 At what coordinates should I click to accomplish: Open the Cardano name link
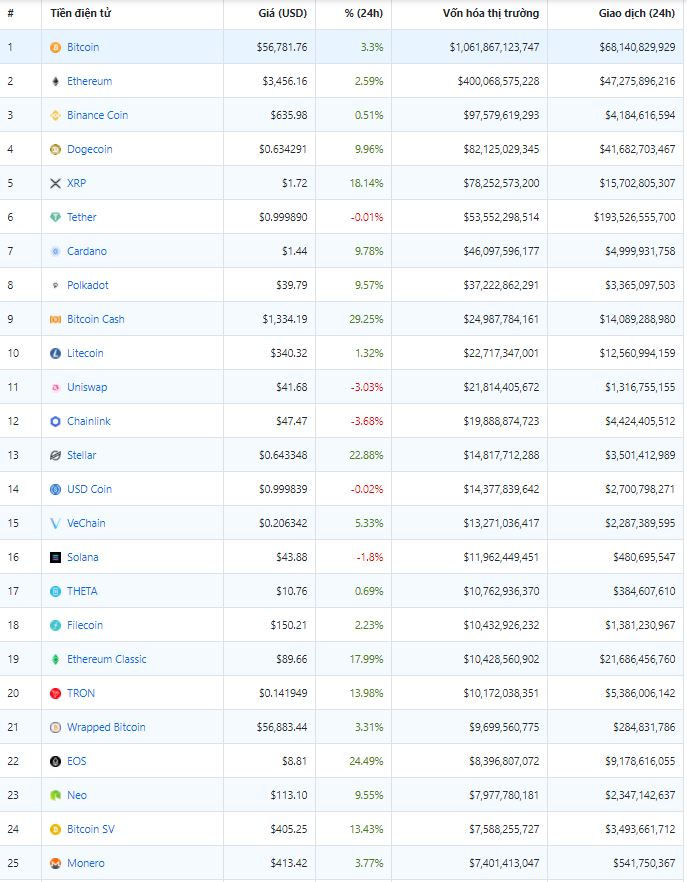[x=87, y=251]
